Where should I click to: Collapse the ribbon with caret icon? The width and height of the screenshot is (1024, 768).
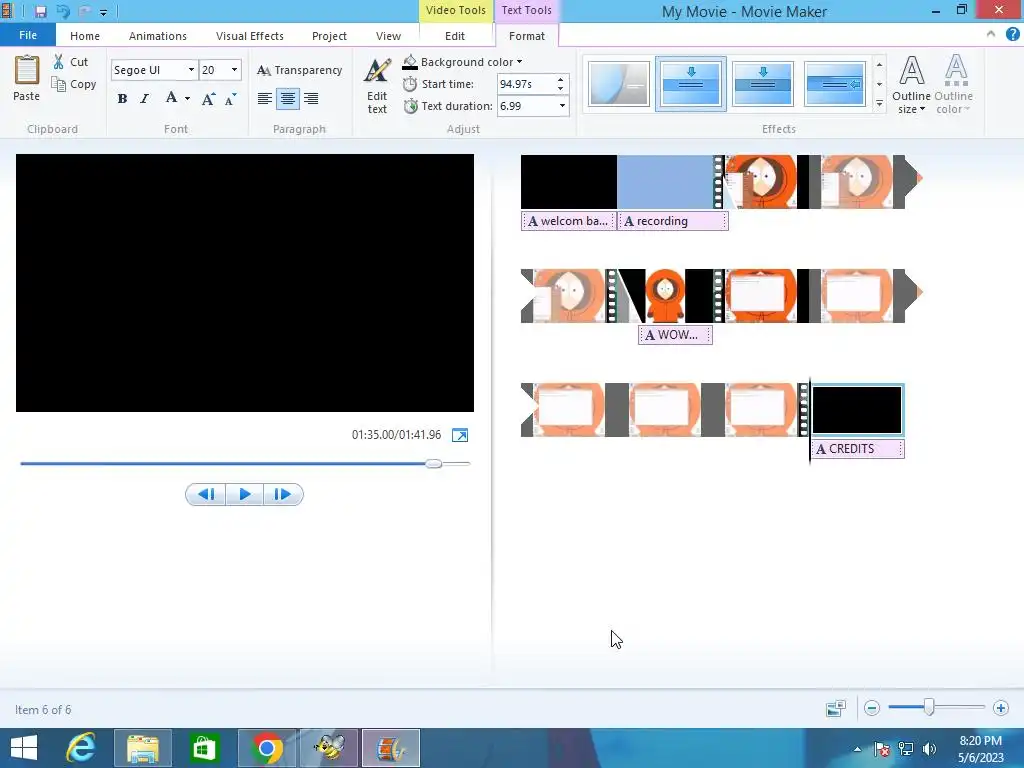point(991,34)
